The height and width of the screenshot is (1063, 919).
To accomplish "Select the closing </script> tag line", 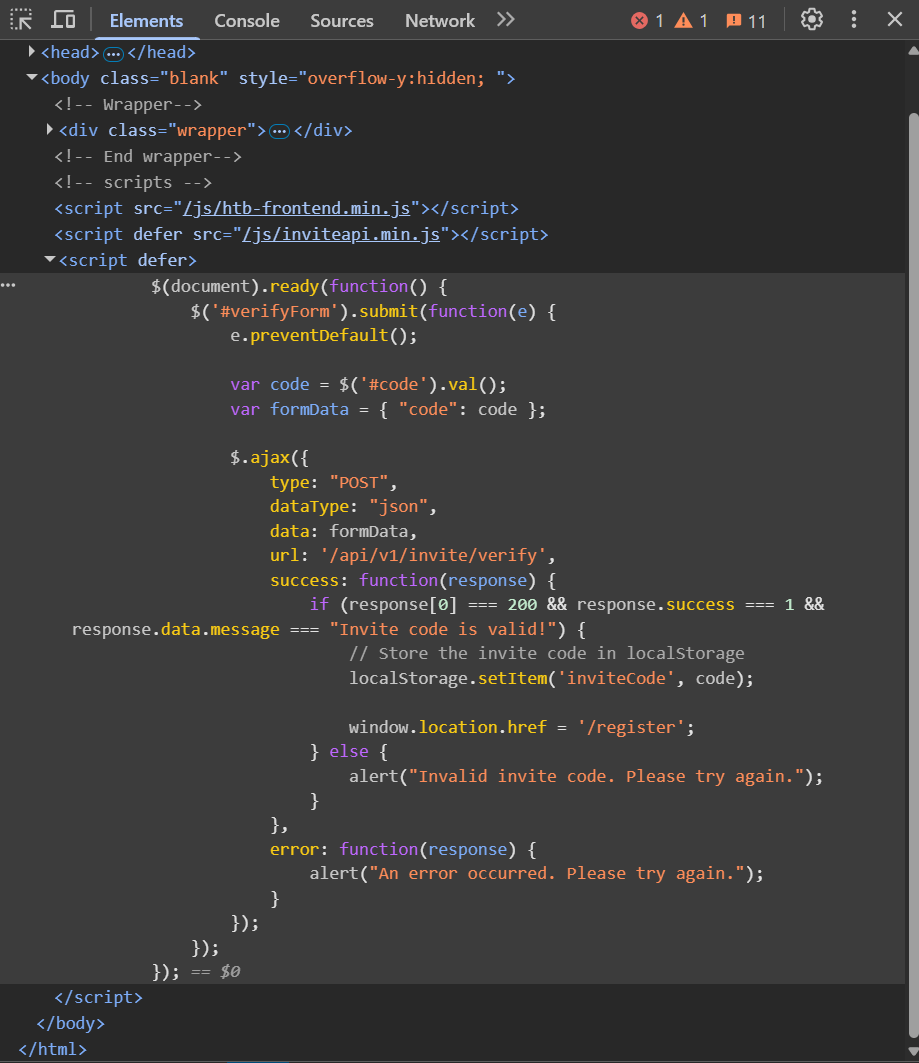I will click(x=98, y=997).
